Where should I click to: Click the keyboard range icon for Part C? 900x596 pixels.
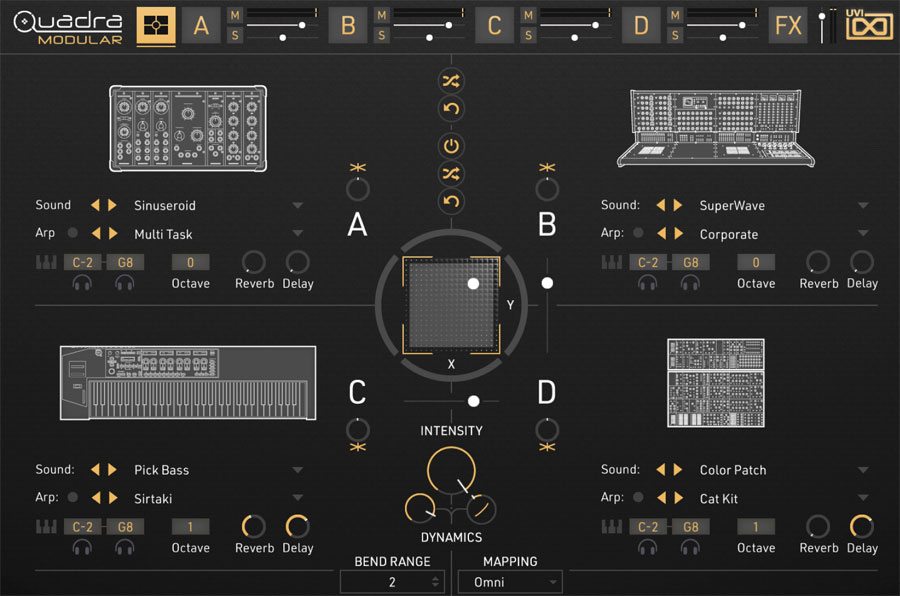[x=47, y=526]
